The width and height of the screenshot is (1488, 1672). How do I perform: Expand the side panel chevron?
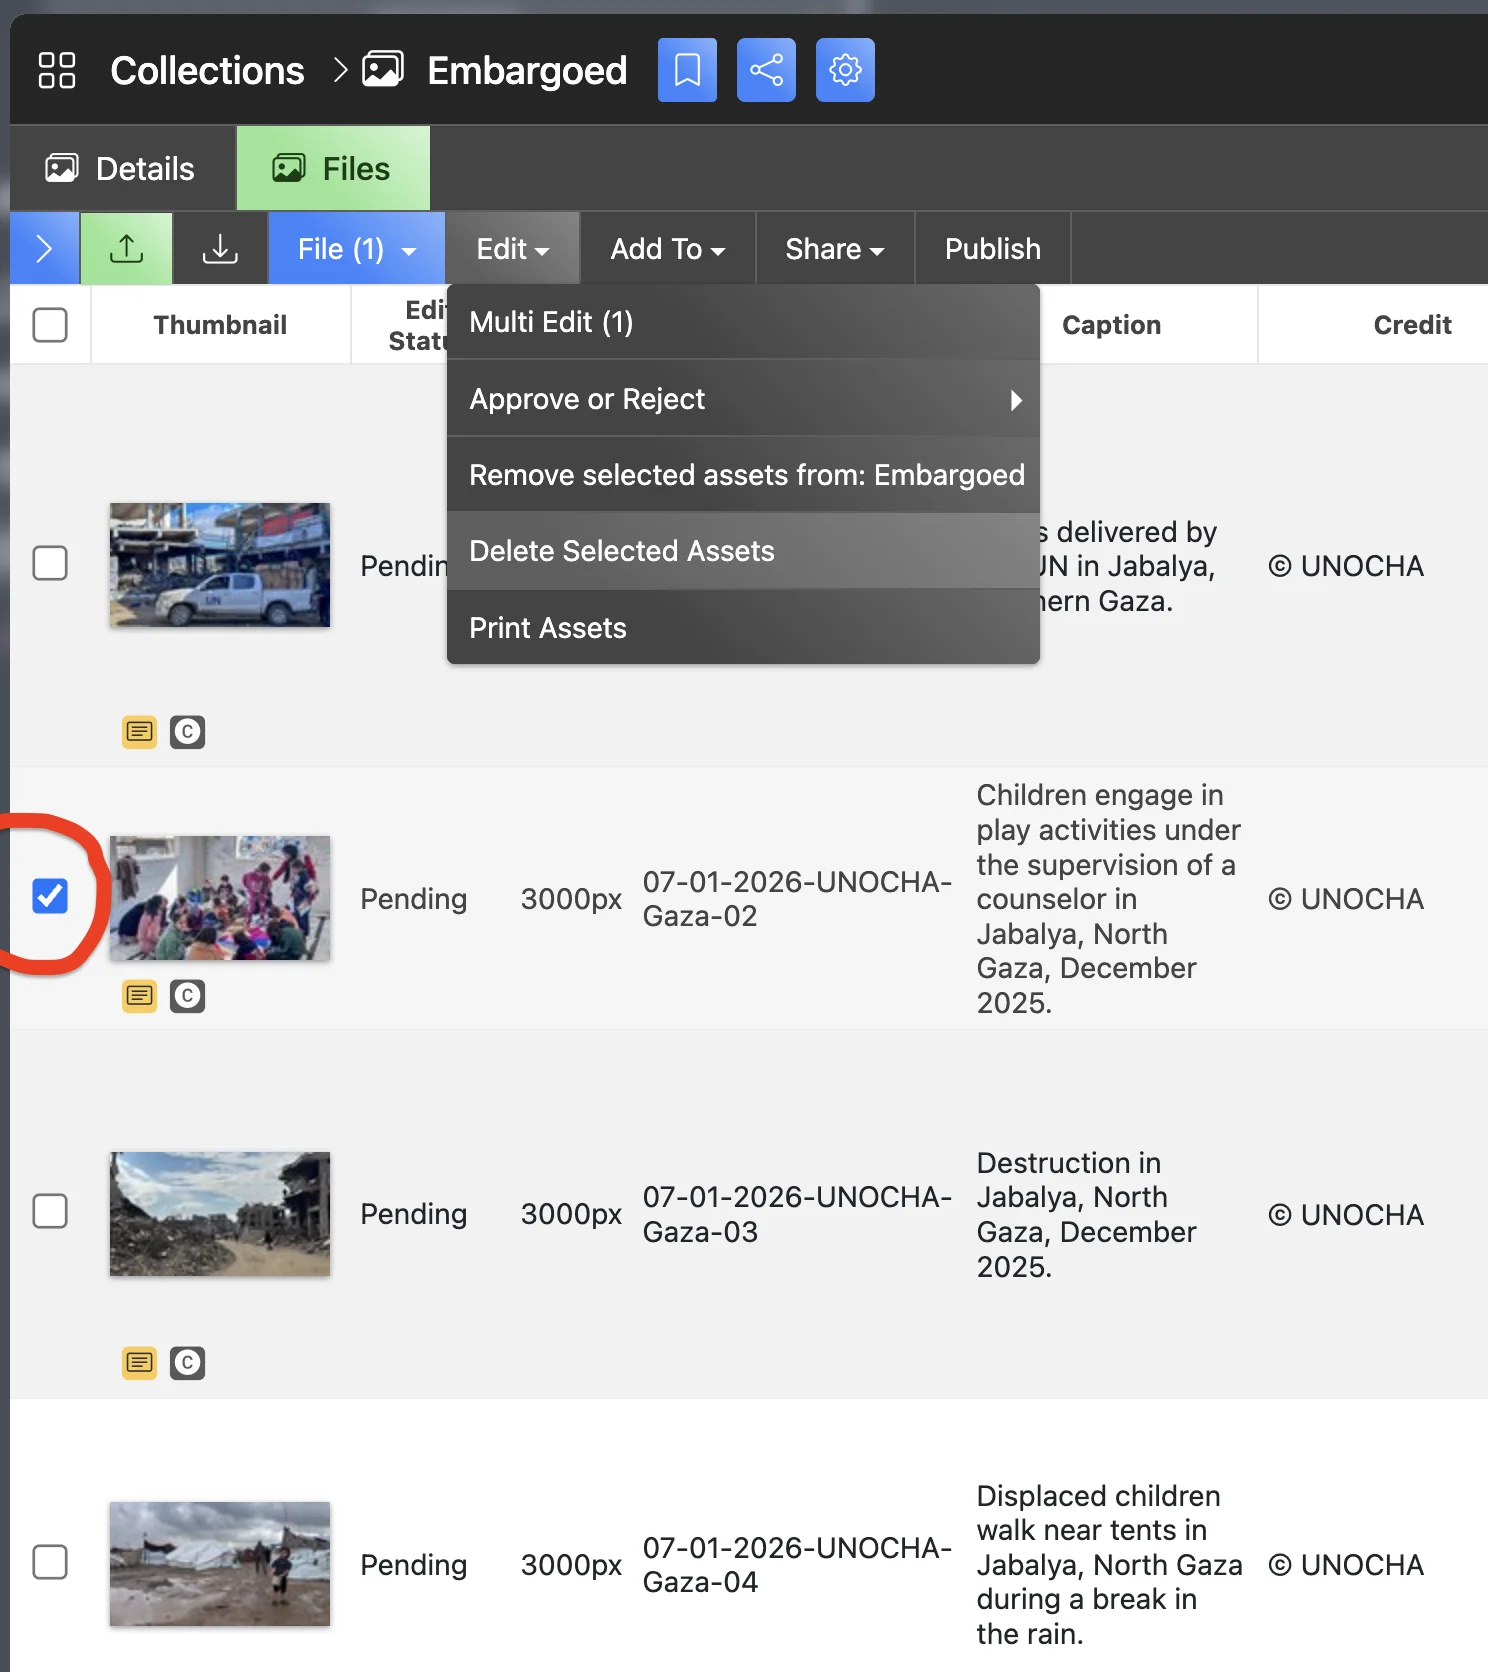click(x=44, y=249)
